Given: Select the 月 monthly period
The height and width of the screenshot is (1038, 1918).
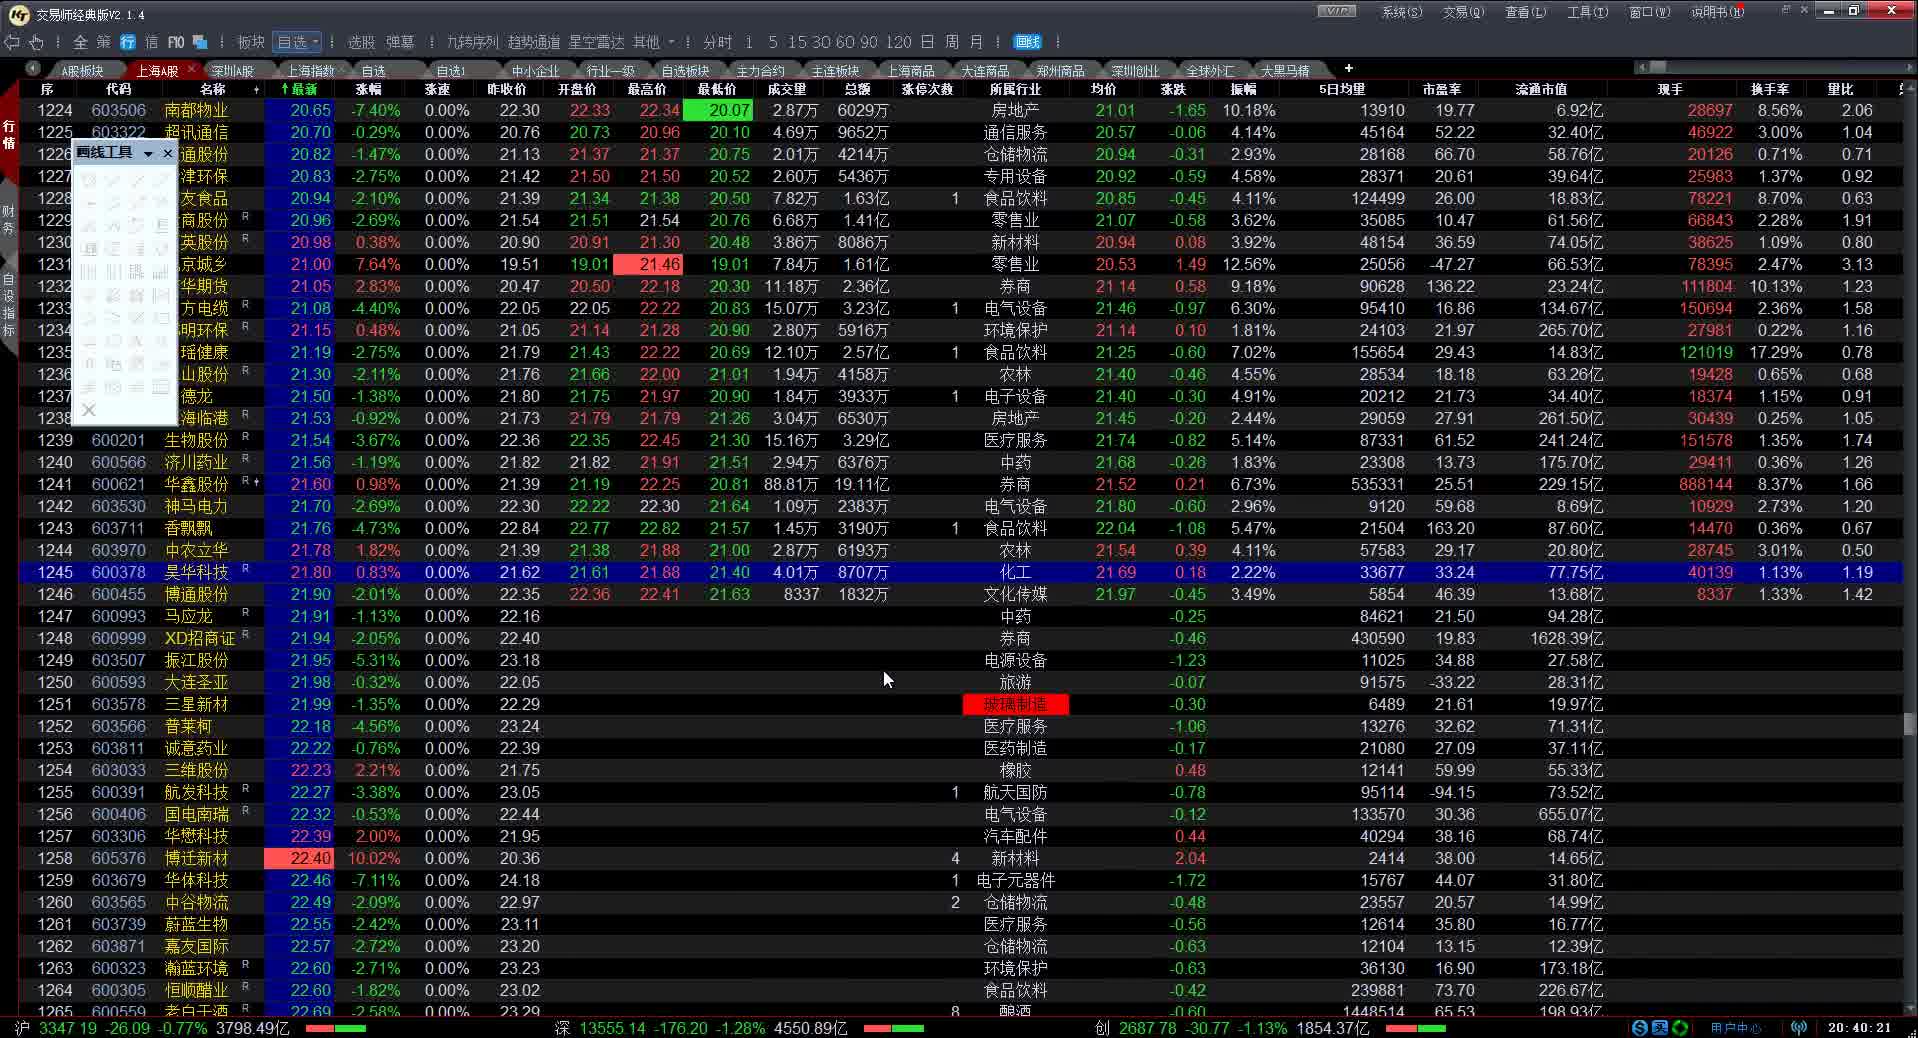Looking at the screenshot, I should pos(976,42).
